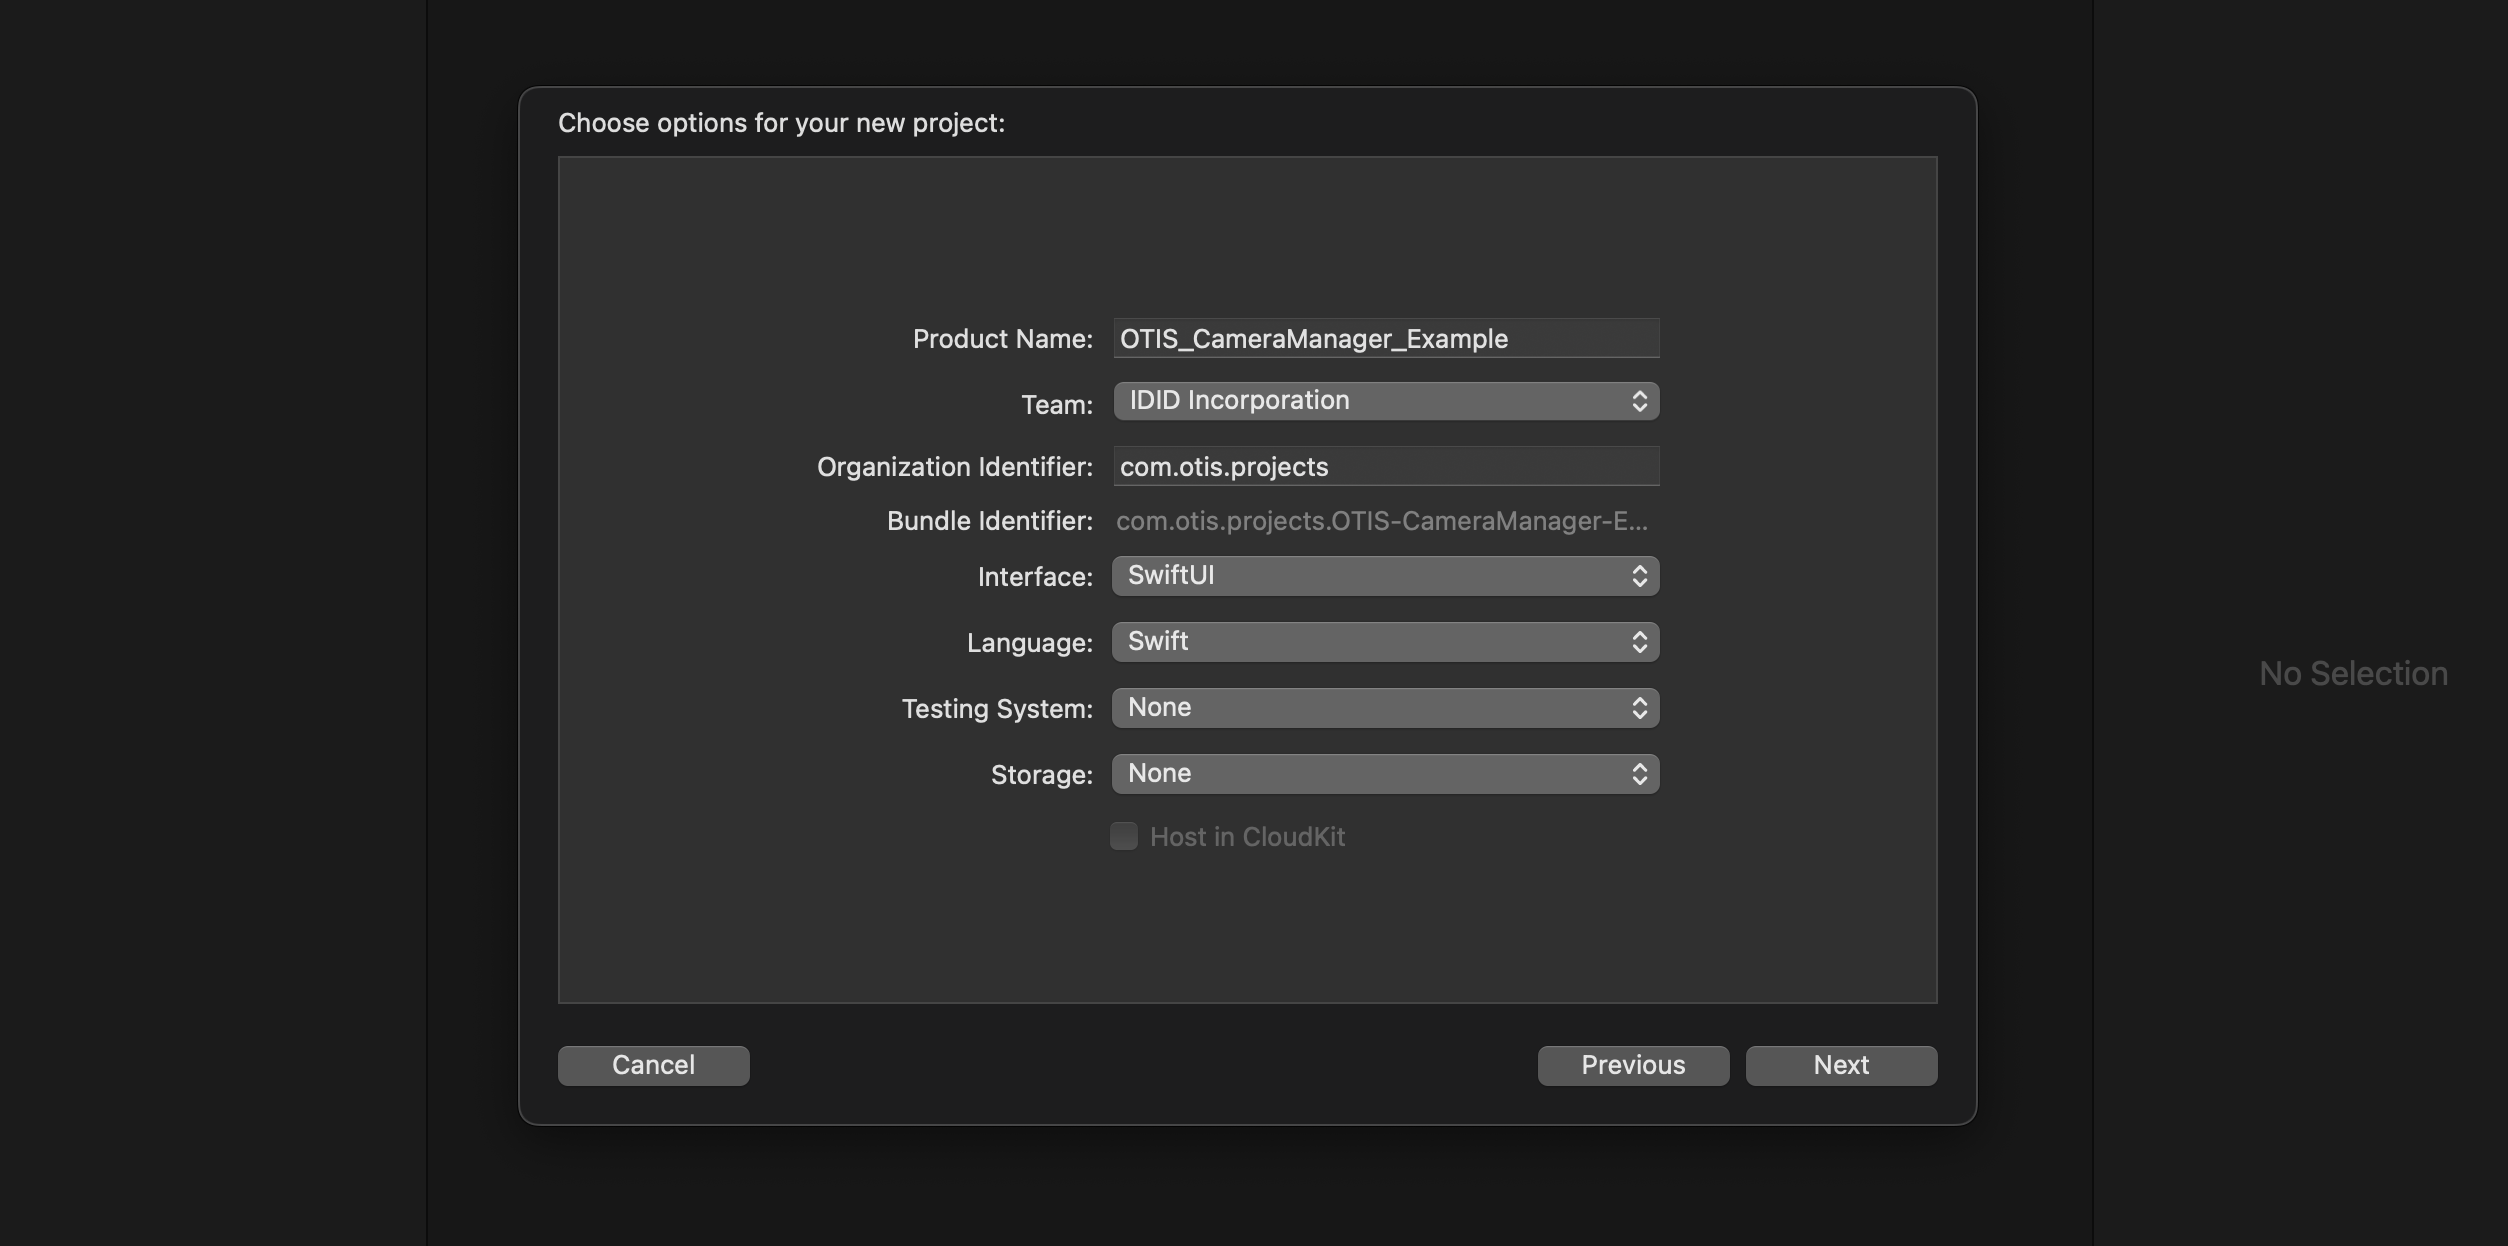Click the 'Interface:' field label
Image resolution: width=2508 pixels, height=1246 pixels.
[1034, 577]
